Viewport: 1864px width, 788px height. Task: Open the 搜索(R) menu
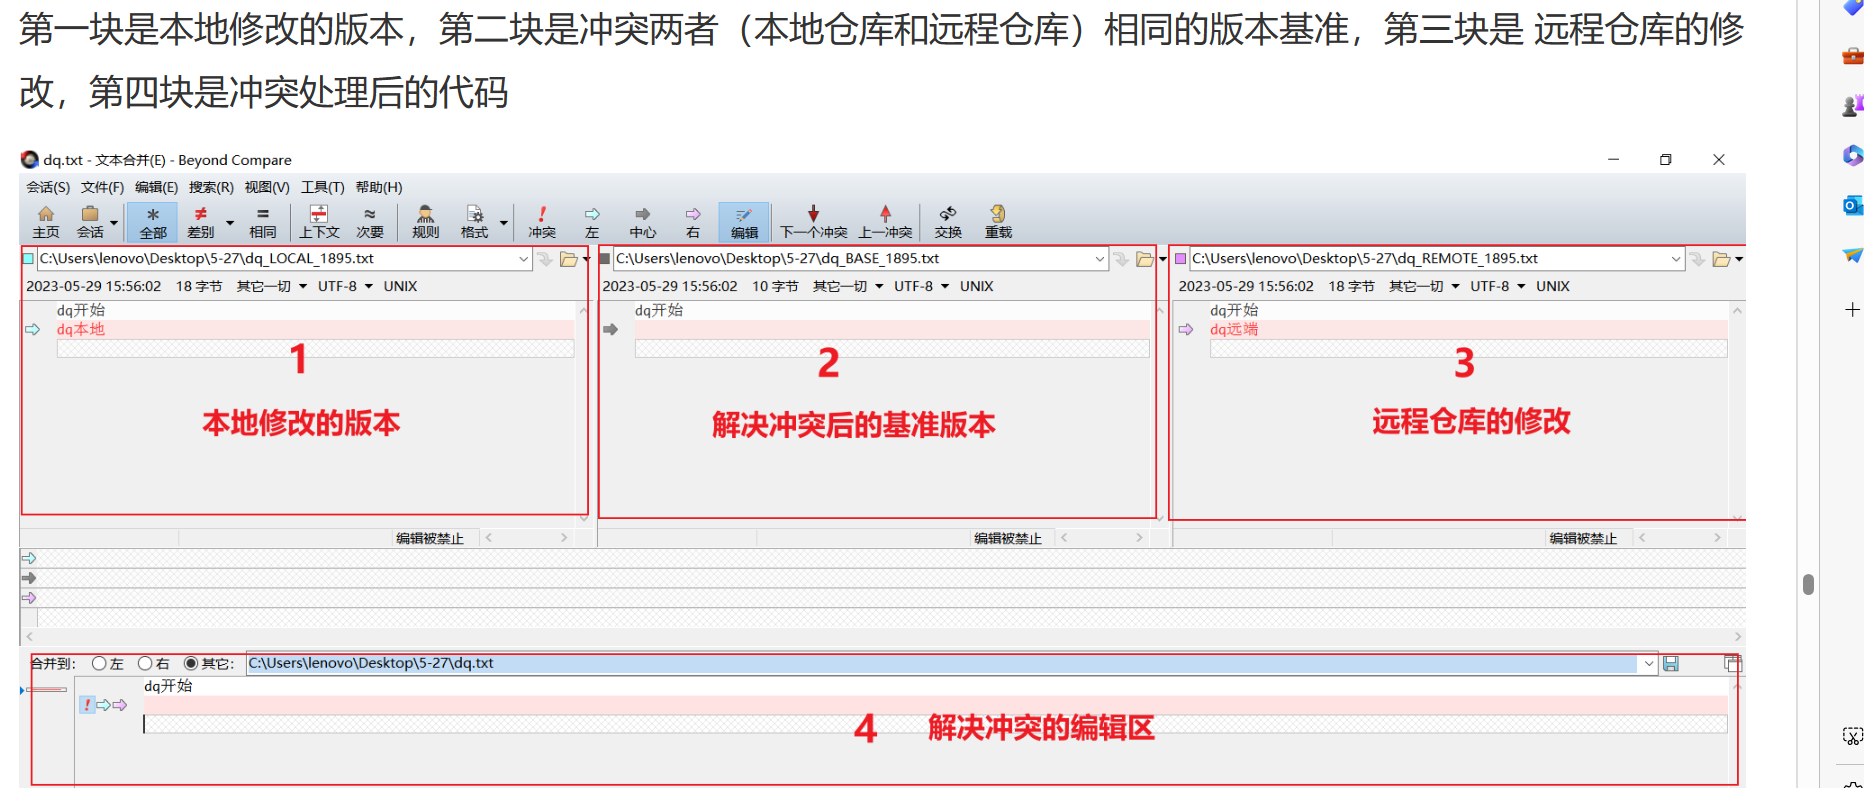coord(211,187)
